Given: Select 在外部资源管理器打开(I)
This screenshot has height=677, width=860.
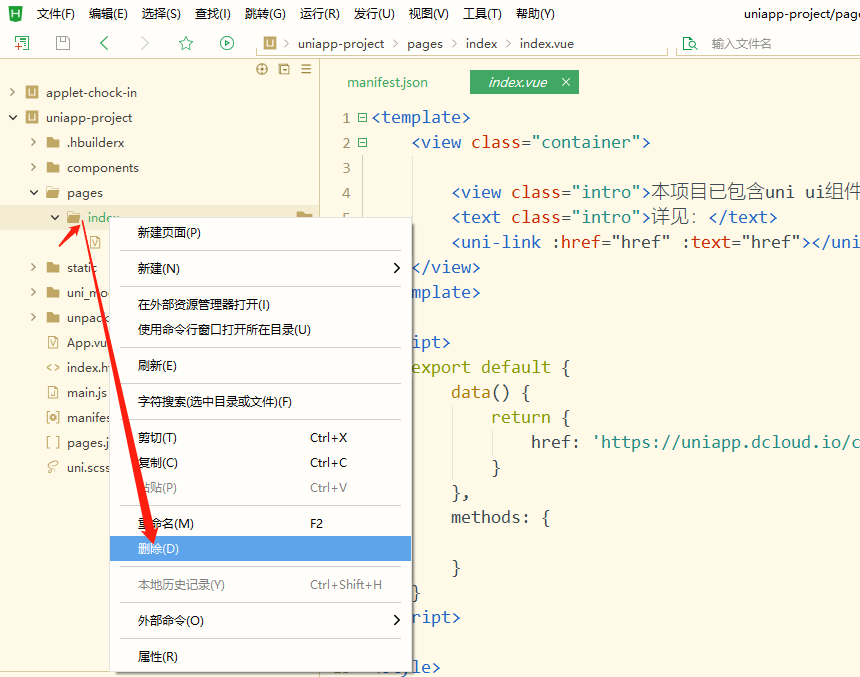Looking at the screenshot, I should (260, 304).
